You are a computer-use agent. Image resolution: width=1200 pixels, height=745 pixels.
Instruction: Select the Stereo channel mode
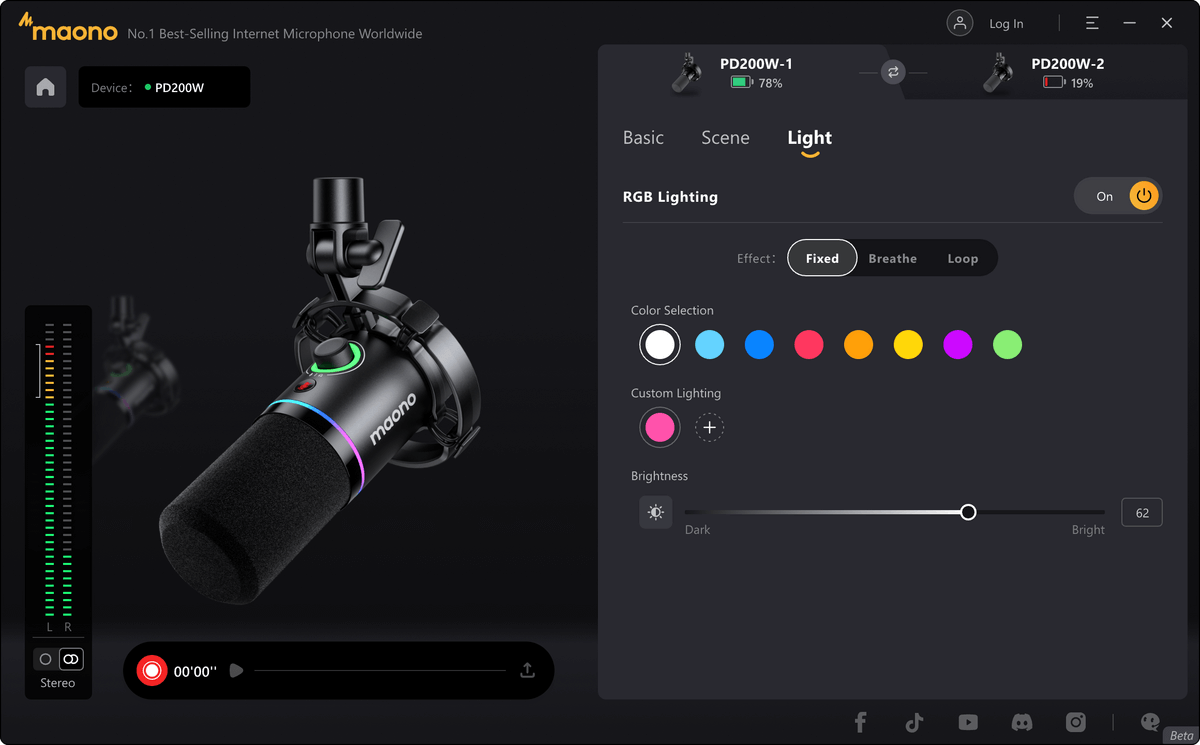71,659
